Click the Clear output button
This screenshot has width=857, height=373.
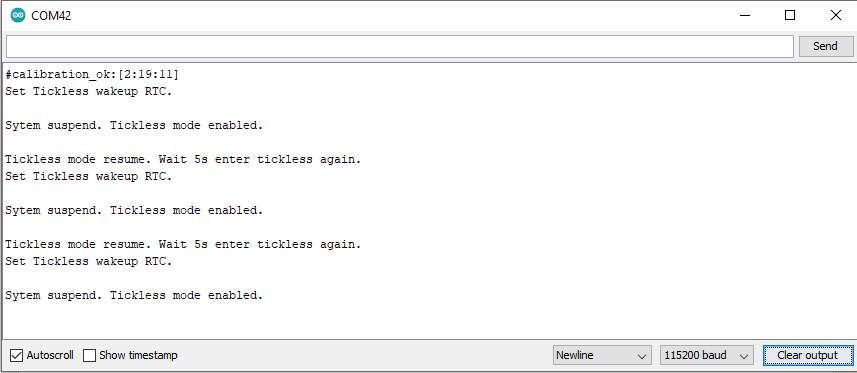pos(808,355)
